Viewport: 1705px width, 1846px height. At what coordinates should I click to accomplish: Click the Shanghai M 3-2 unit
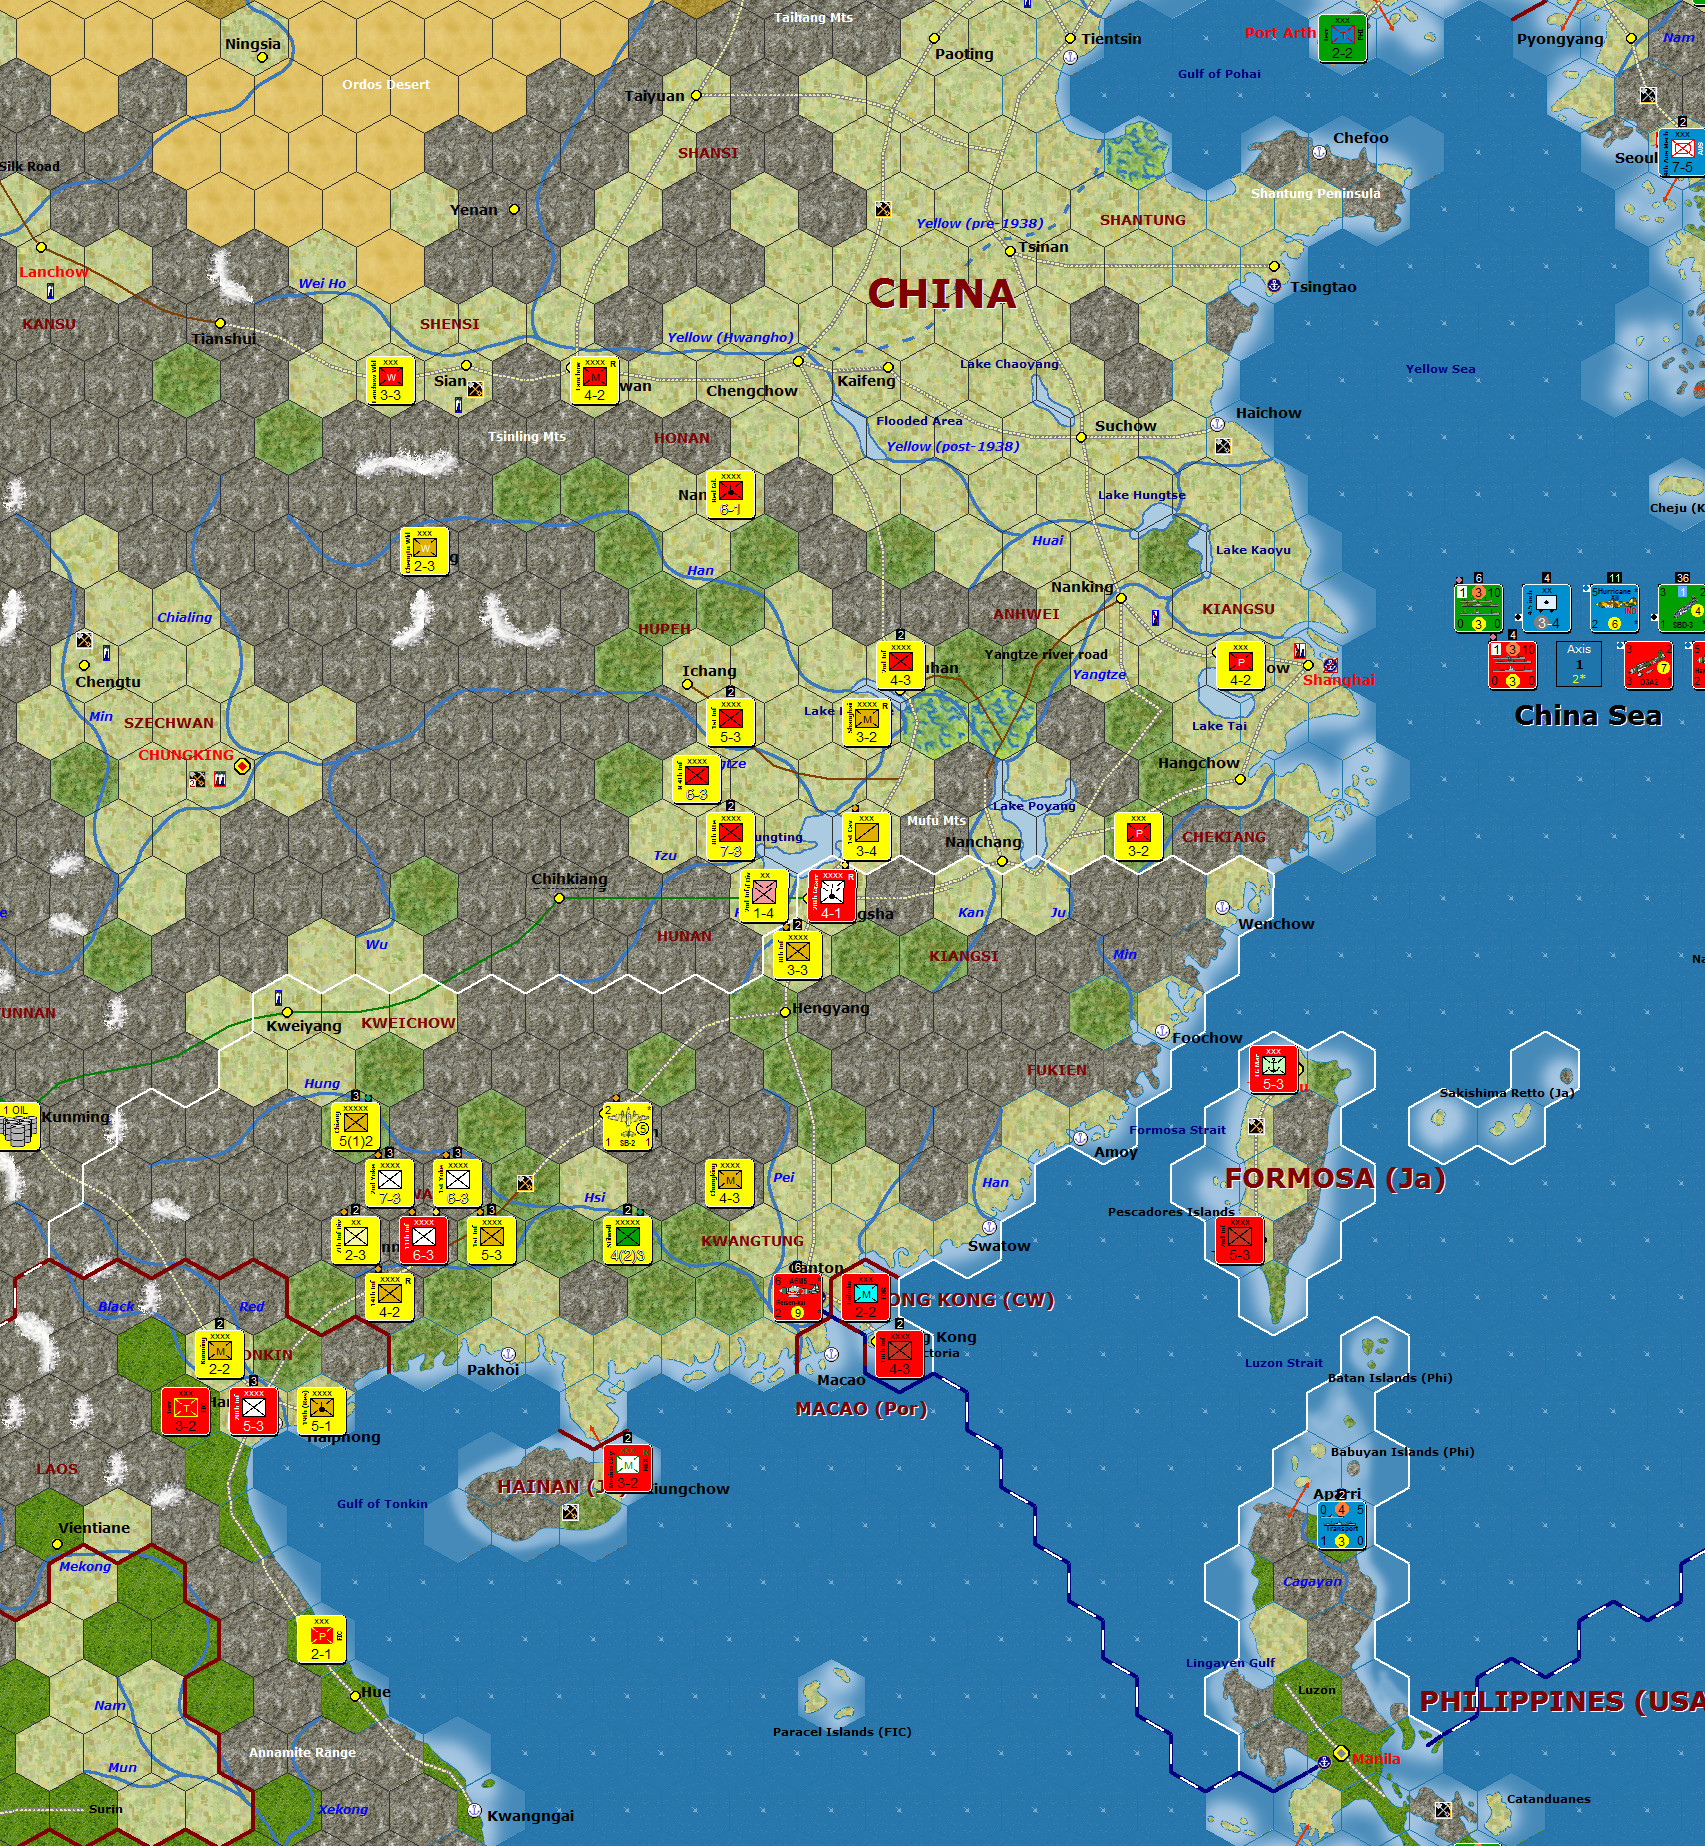tap(866, 723)
